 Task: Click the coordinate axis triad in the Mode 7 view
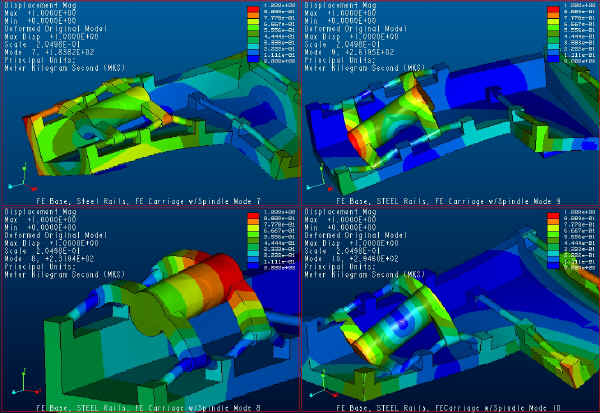23,178
